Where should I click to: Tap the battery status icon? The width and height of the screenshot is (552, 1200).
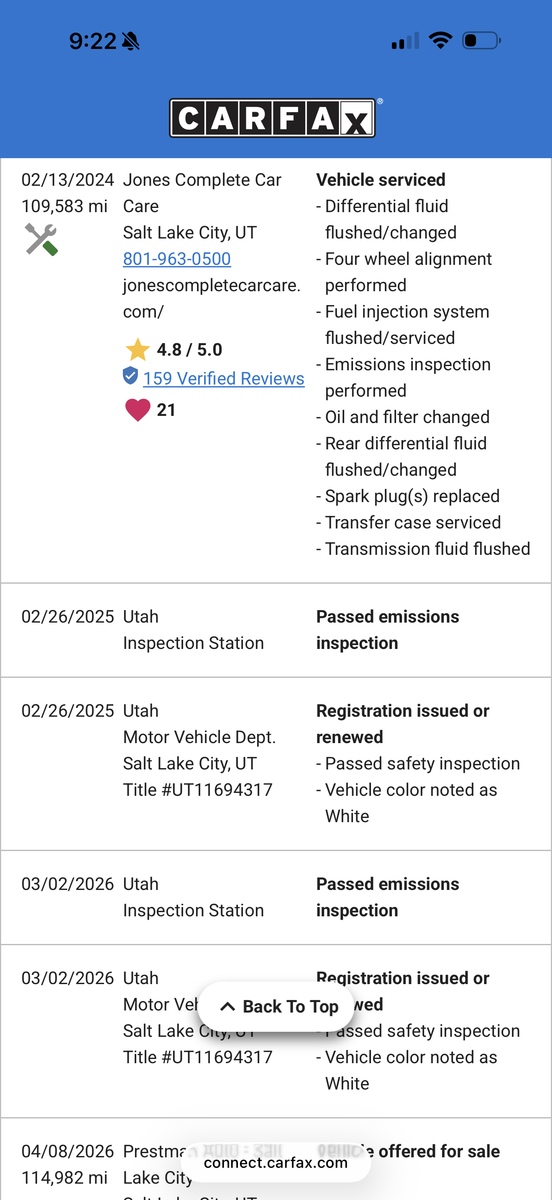(x=481, y=41)
